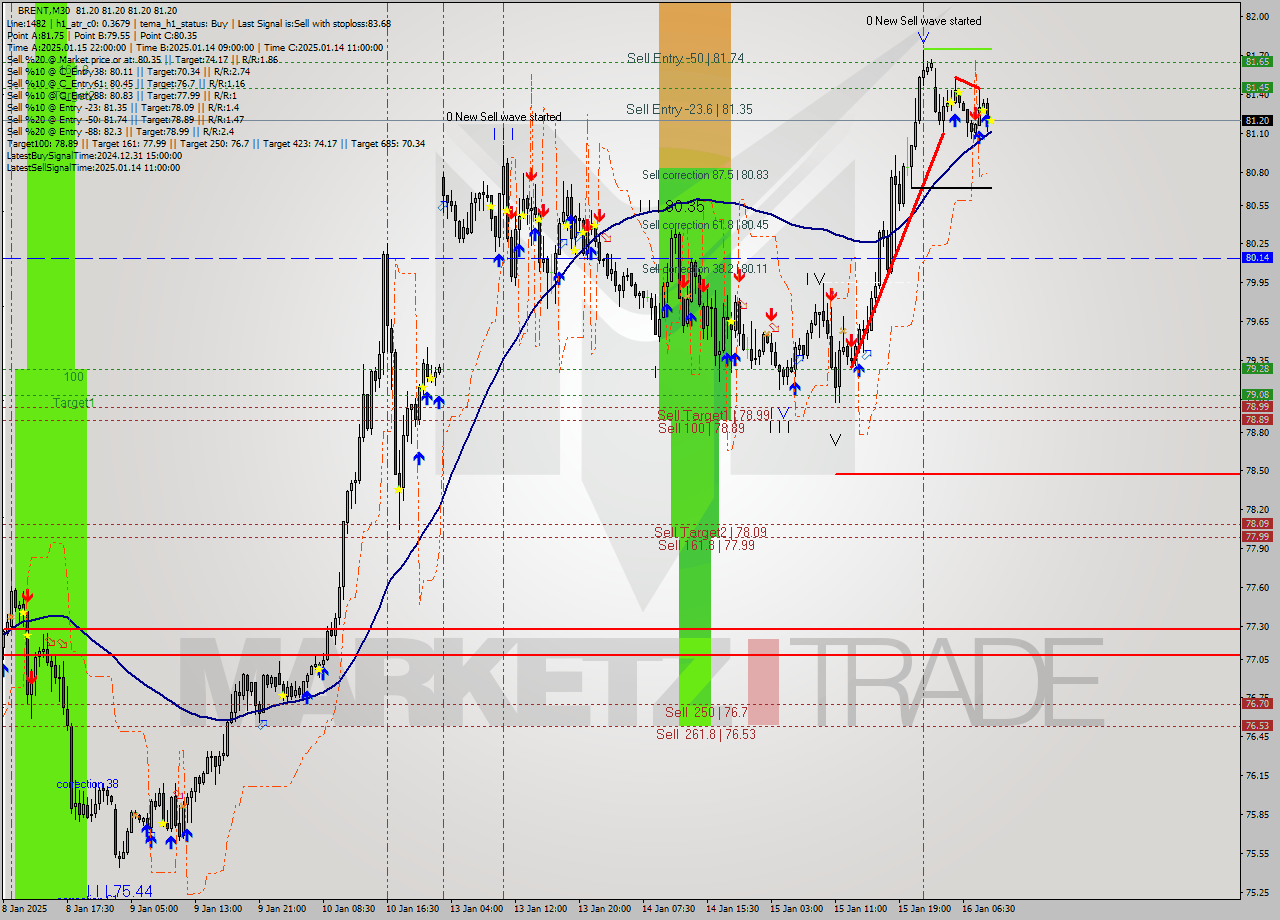Viewport: 1280px width, 920px height.
Task: Click the '15 Jan 03:00' time label
Action: point(796,909)
